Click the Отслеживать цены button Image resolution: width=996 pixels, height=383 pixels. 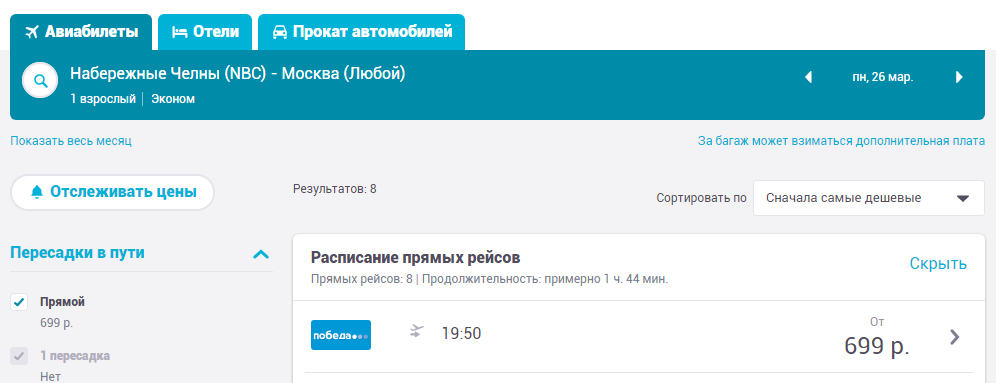[x=112, y=192]
